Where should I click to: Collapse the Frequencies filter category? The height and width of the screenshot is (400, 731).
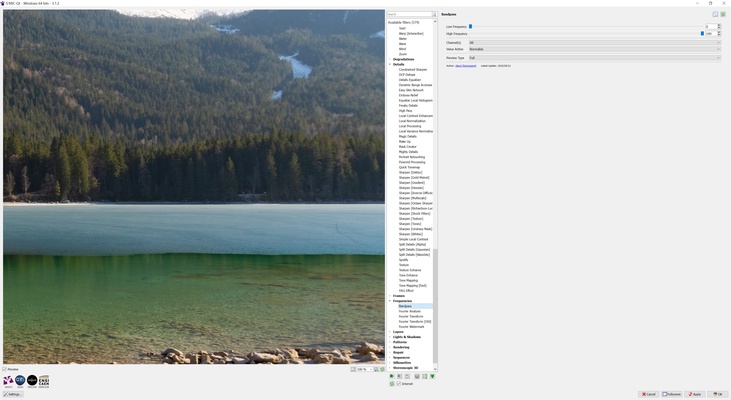click(x=390, y=301)
